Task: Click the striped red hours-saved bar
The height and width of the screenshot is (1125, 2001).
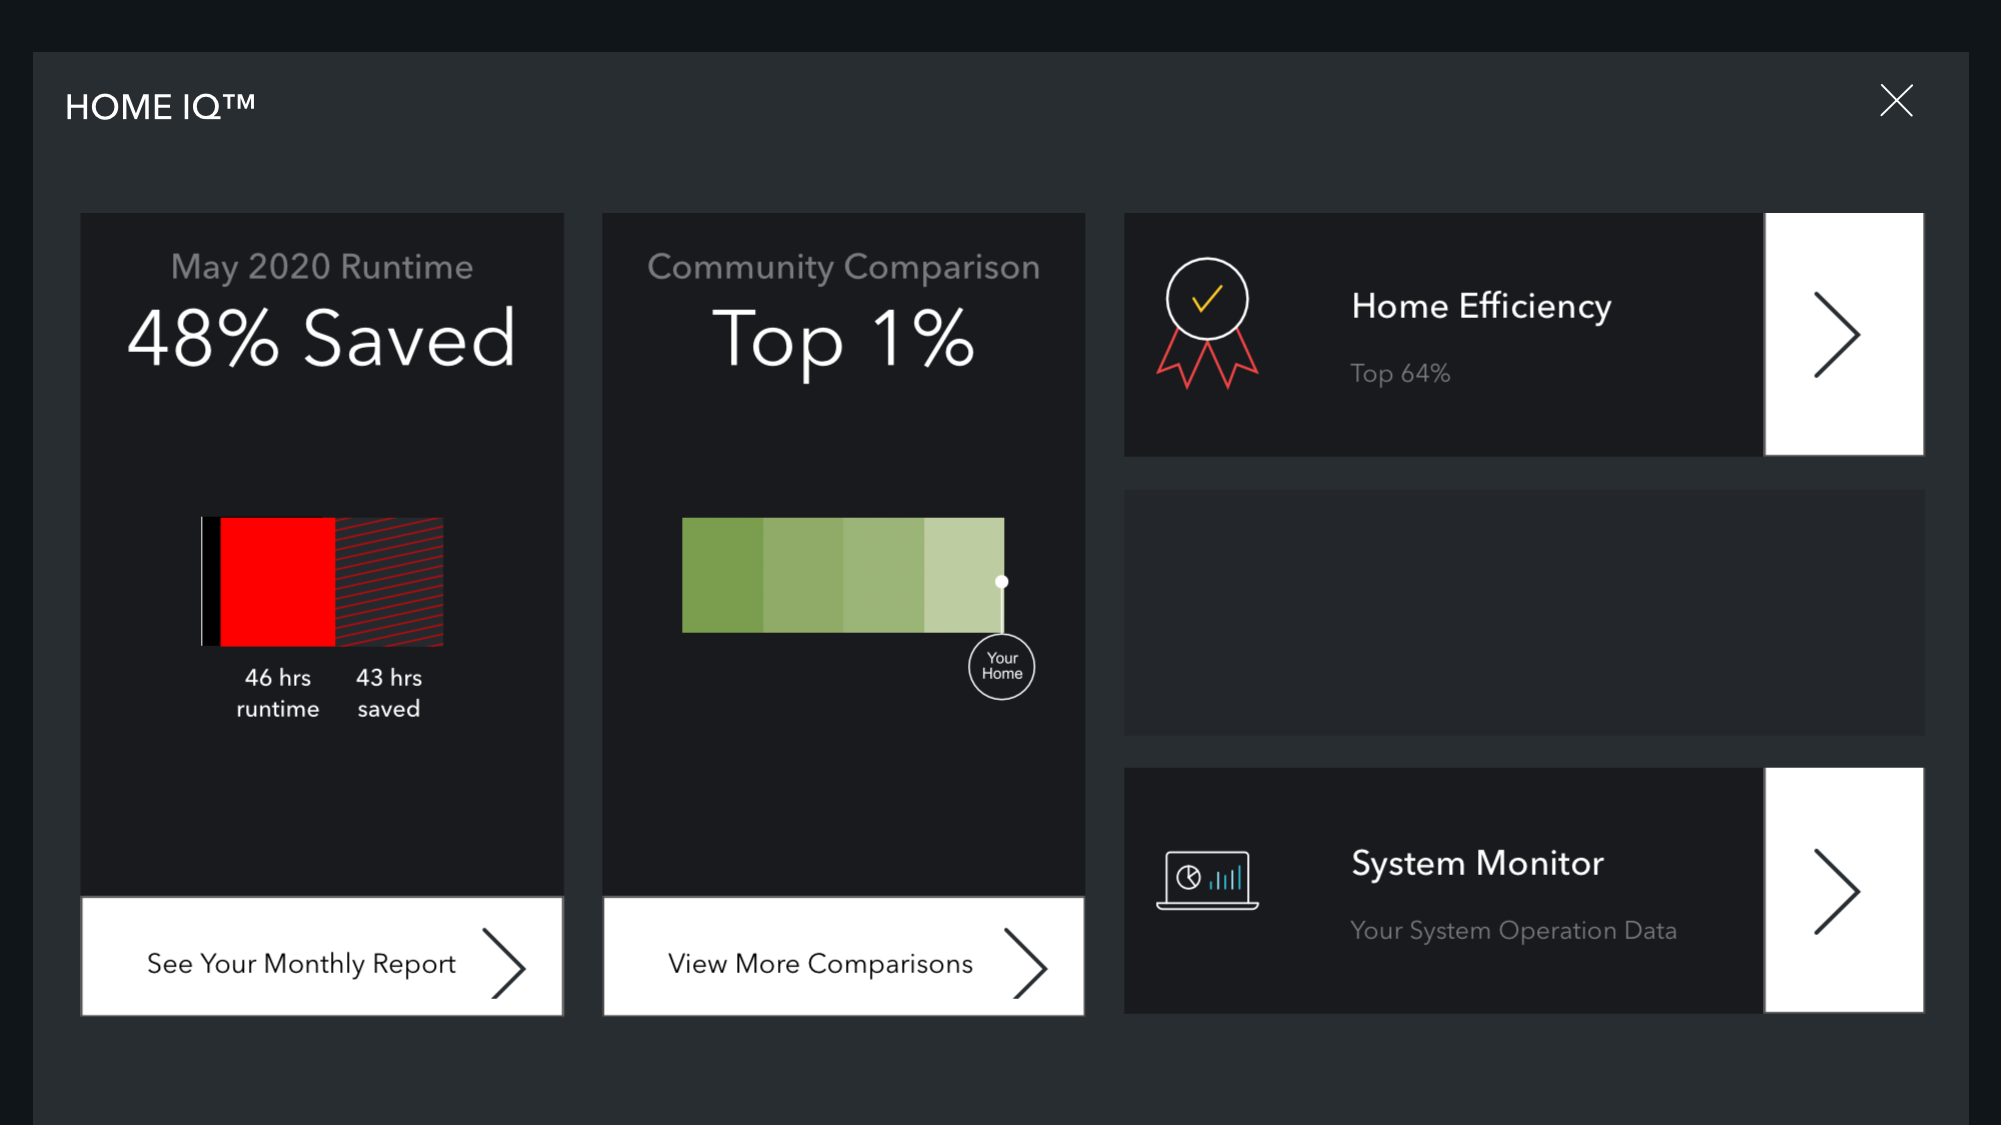Action: (389, 581)
